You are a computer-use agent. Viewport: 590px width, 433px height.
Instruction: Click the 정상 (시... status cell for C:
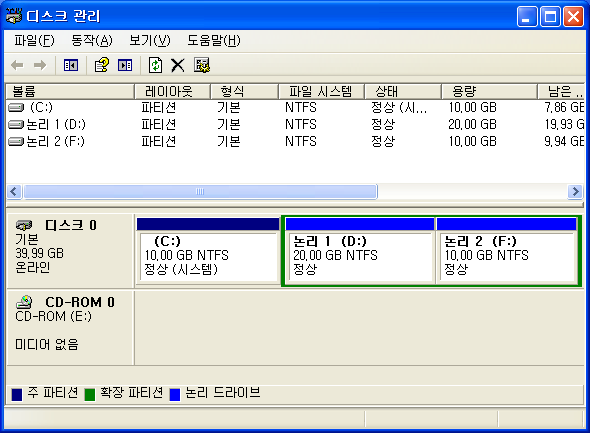(x=399, y=108)
